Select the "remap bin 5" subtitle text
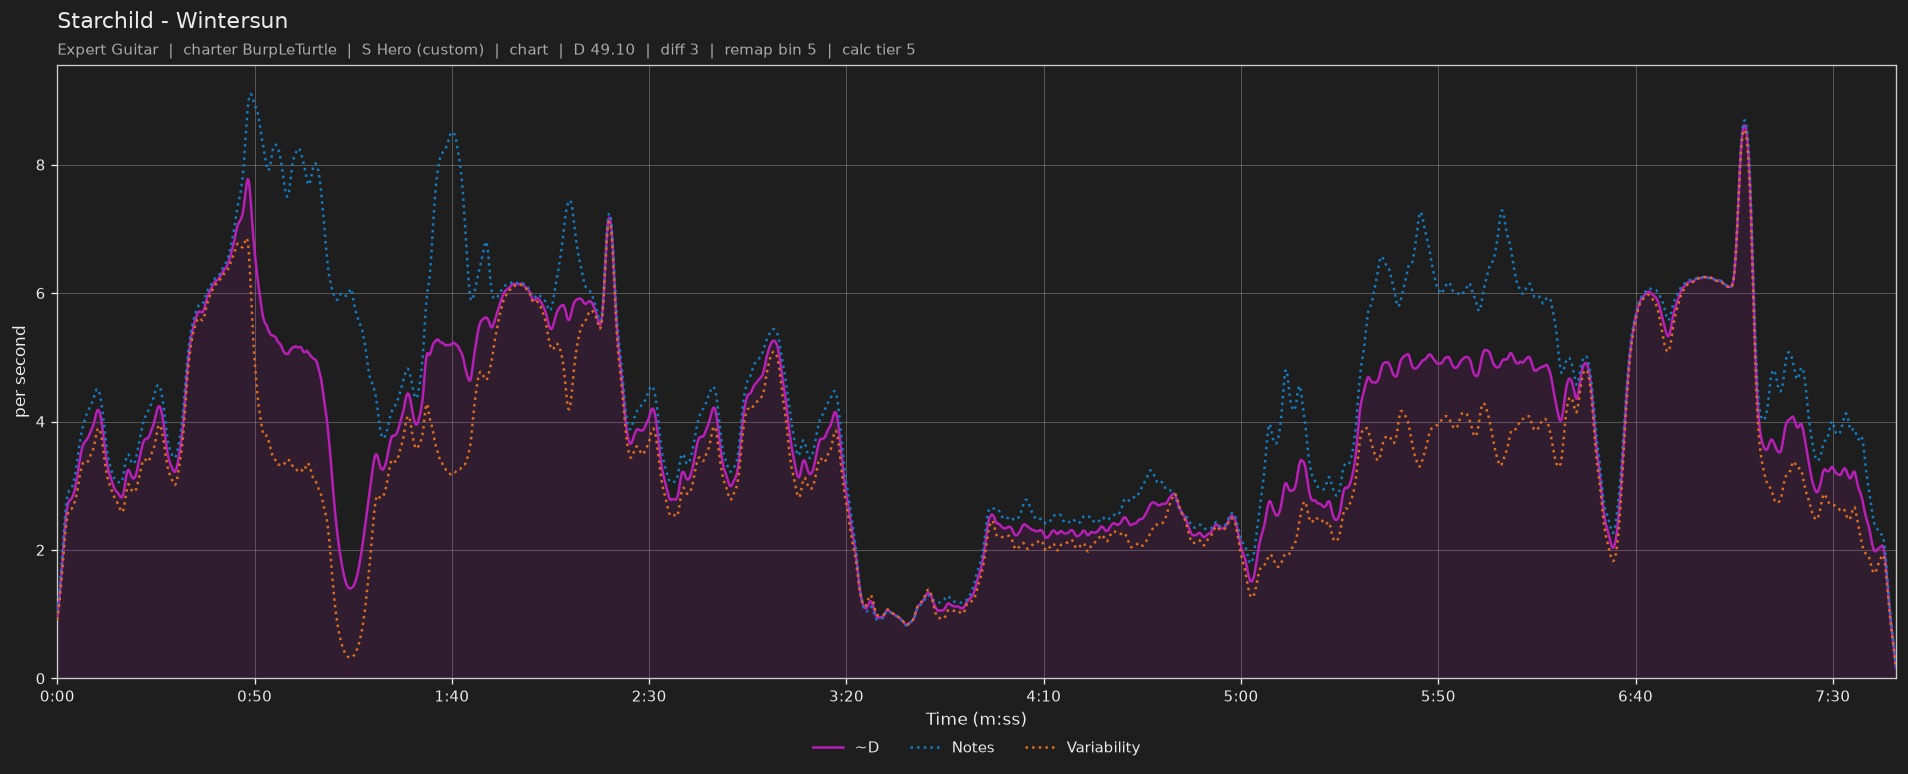1908x774 pixels. 770,50
